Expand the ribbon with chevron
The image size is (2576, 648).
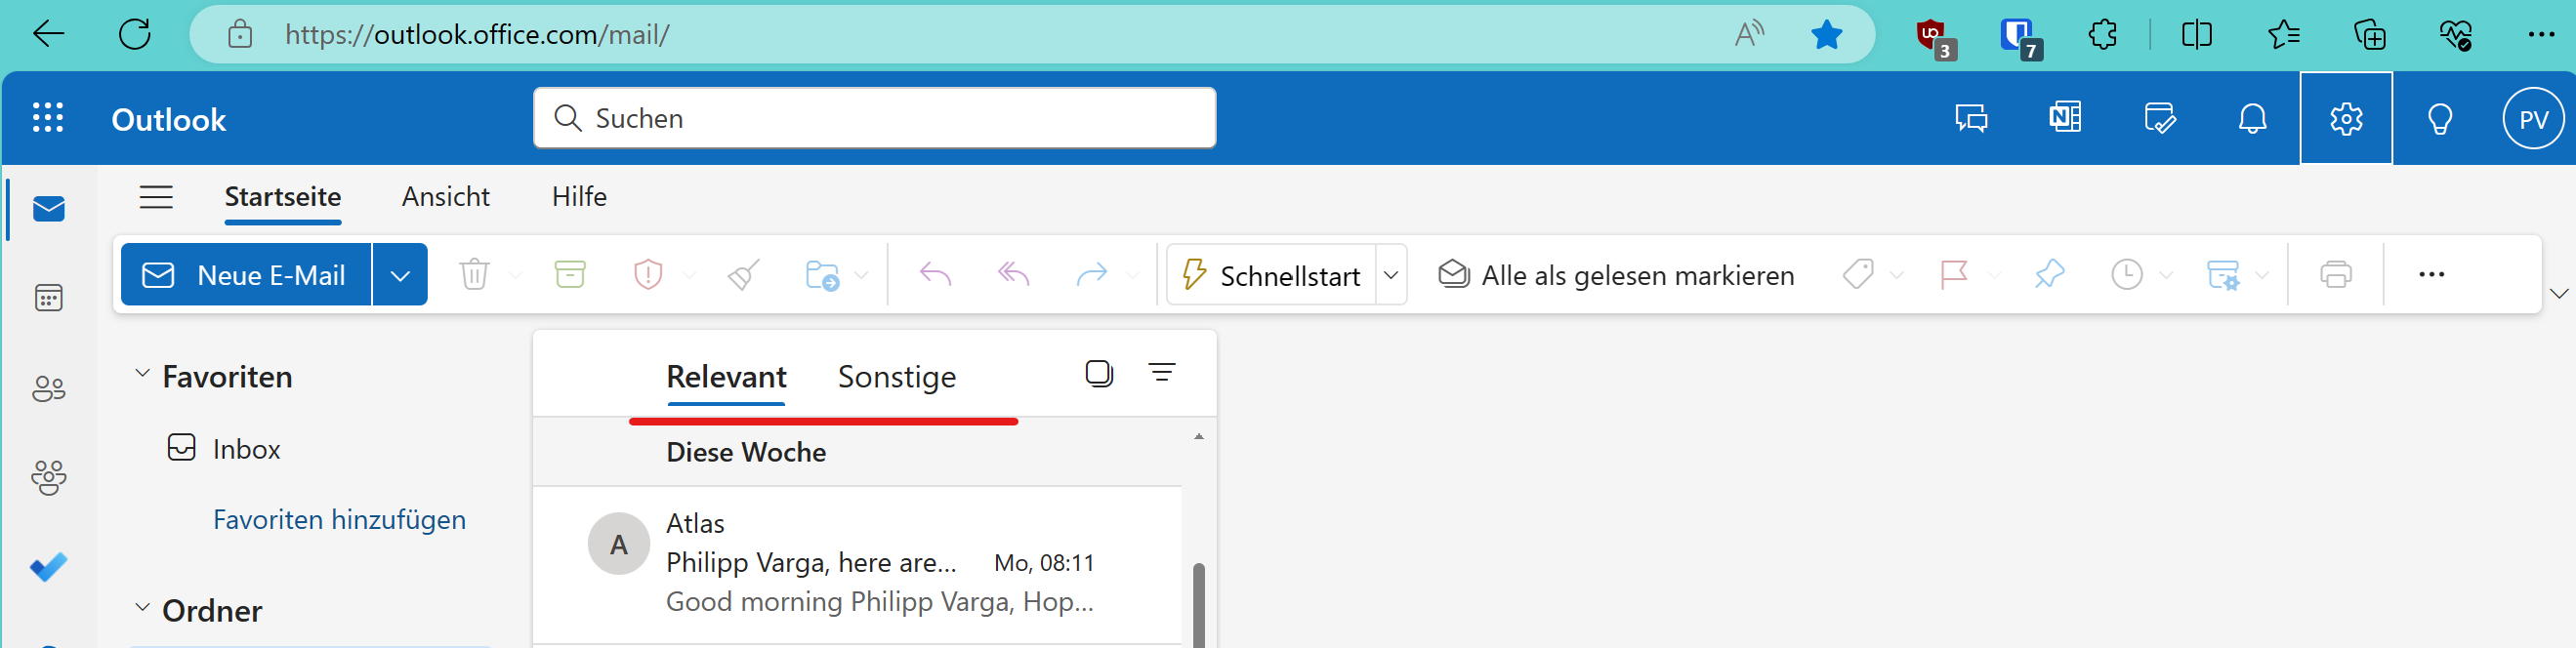tap(2558, 294)
